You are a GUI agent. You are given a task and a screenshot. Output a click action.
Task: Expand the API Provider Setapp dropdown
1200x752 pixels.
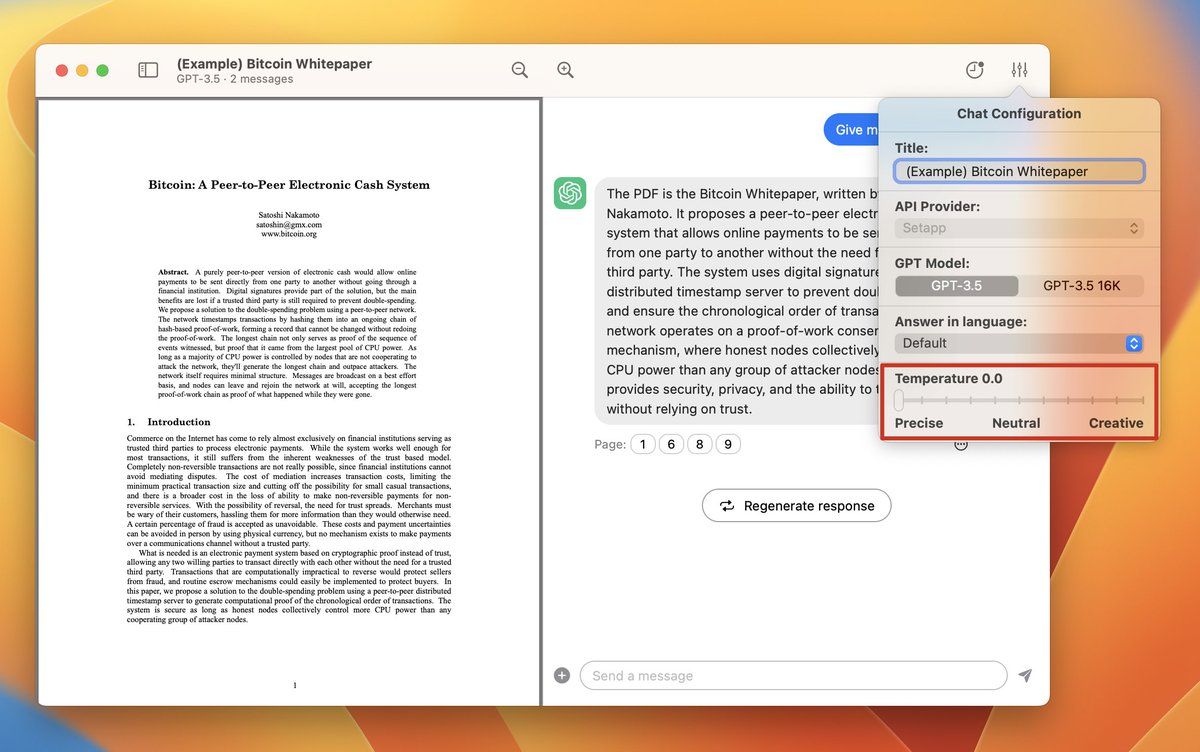[x=1019, y=228]
